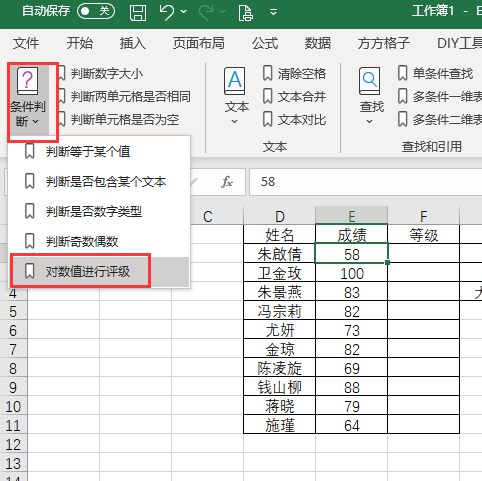The width and height of the screenshot is (482, 481).
Task: Expand the 文本 dropdown chevron
Action: (235, 122)
